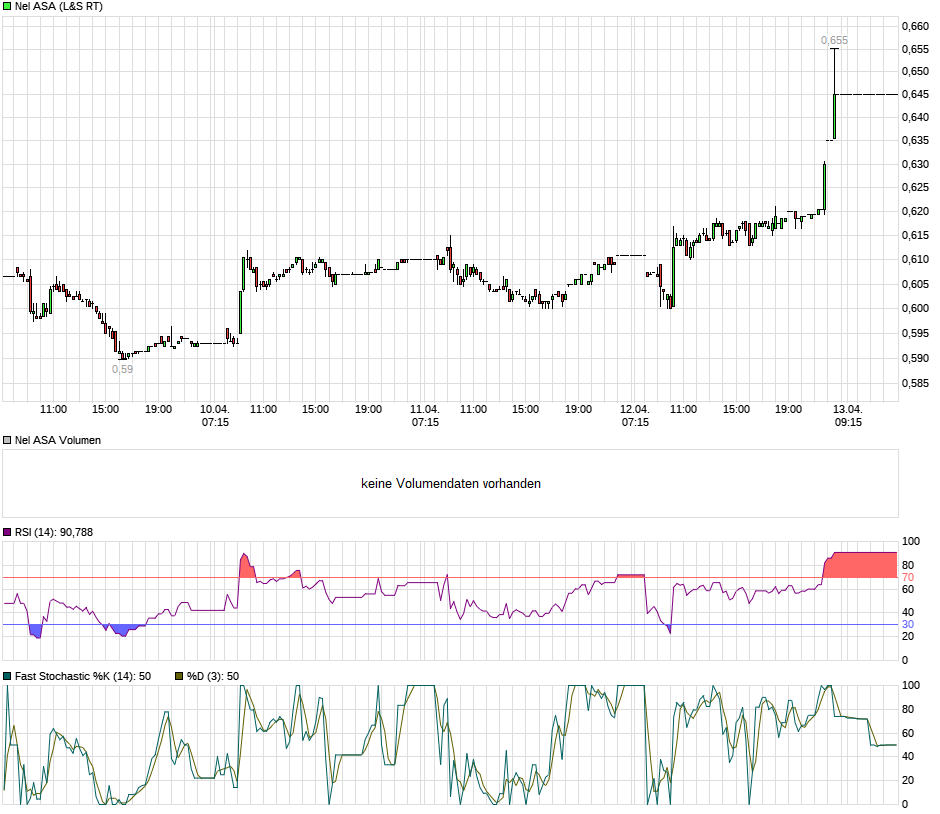Screen dimensions: 940x814
Task: Click the teal Fast Stochastic %K legend square
Action: pos(7,676)
